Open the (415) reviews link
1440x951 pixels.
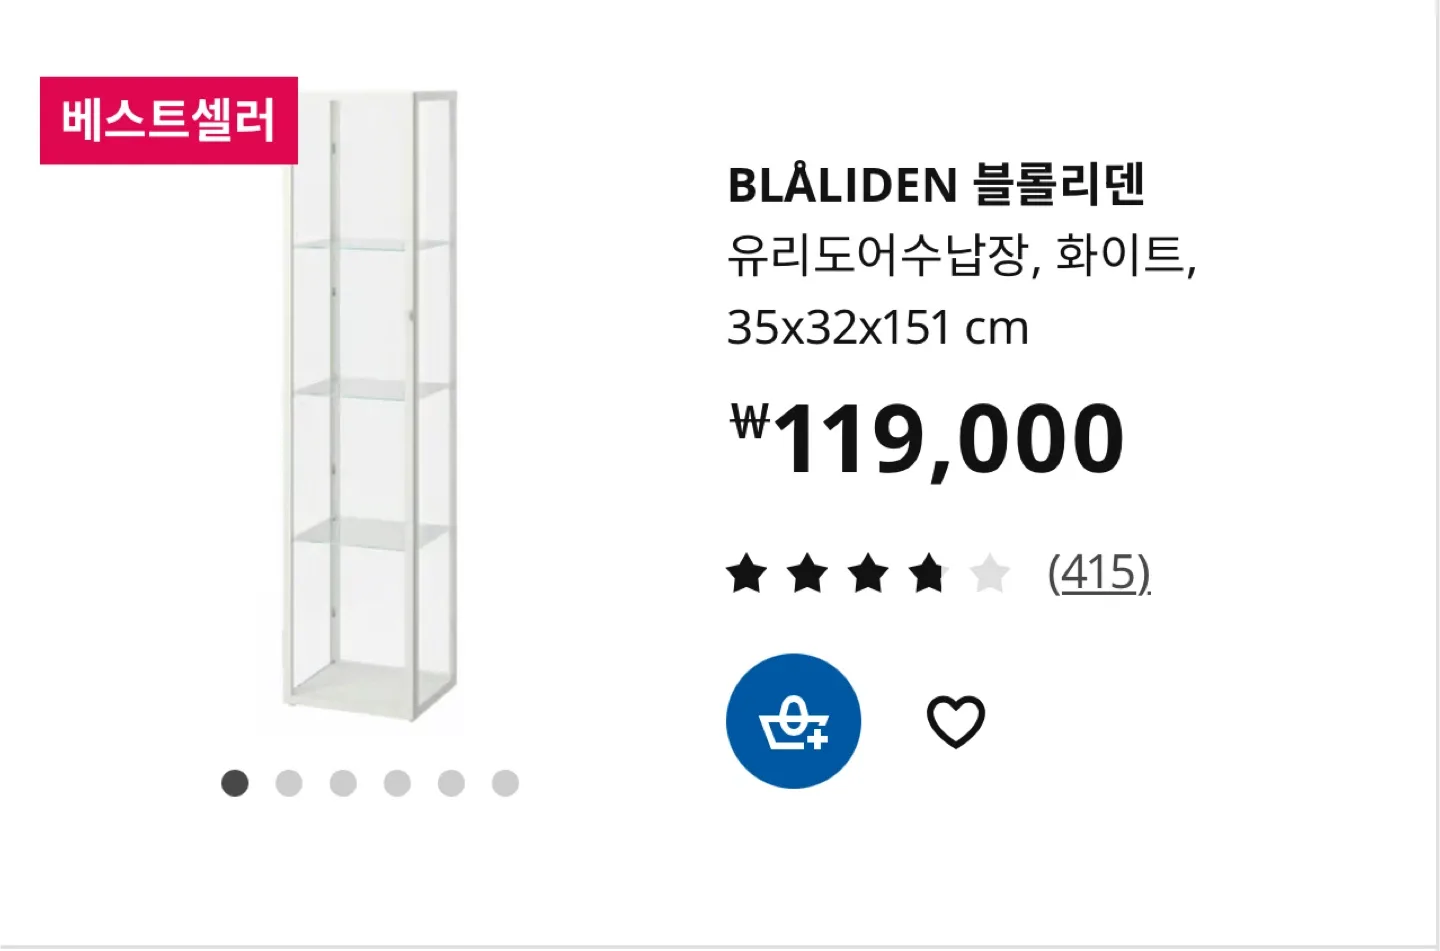[1099, 573]
